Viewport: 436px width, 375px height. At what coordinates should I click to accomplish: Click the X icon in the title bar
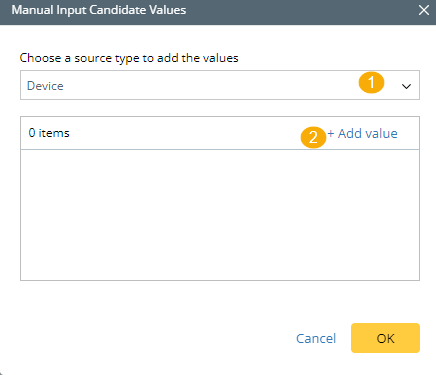click(424, 10)
